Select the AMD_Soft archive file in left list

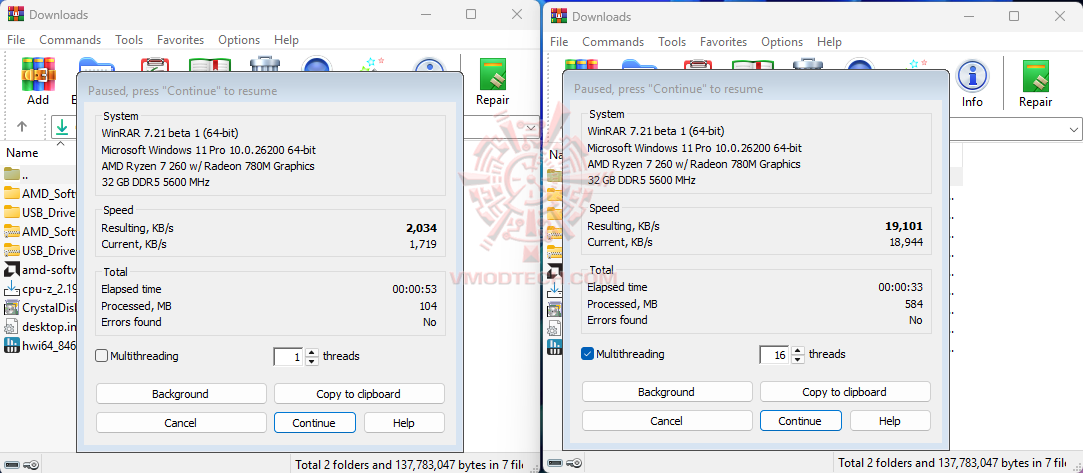pyautogui.click(x=39, y=231)
